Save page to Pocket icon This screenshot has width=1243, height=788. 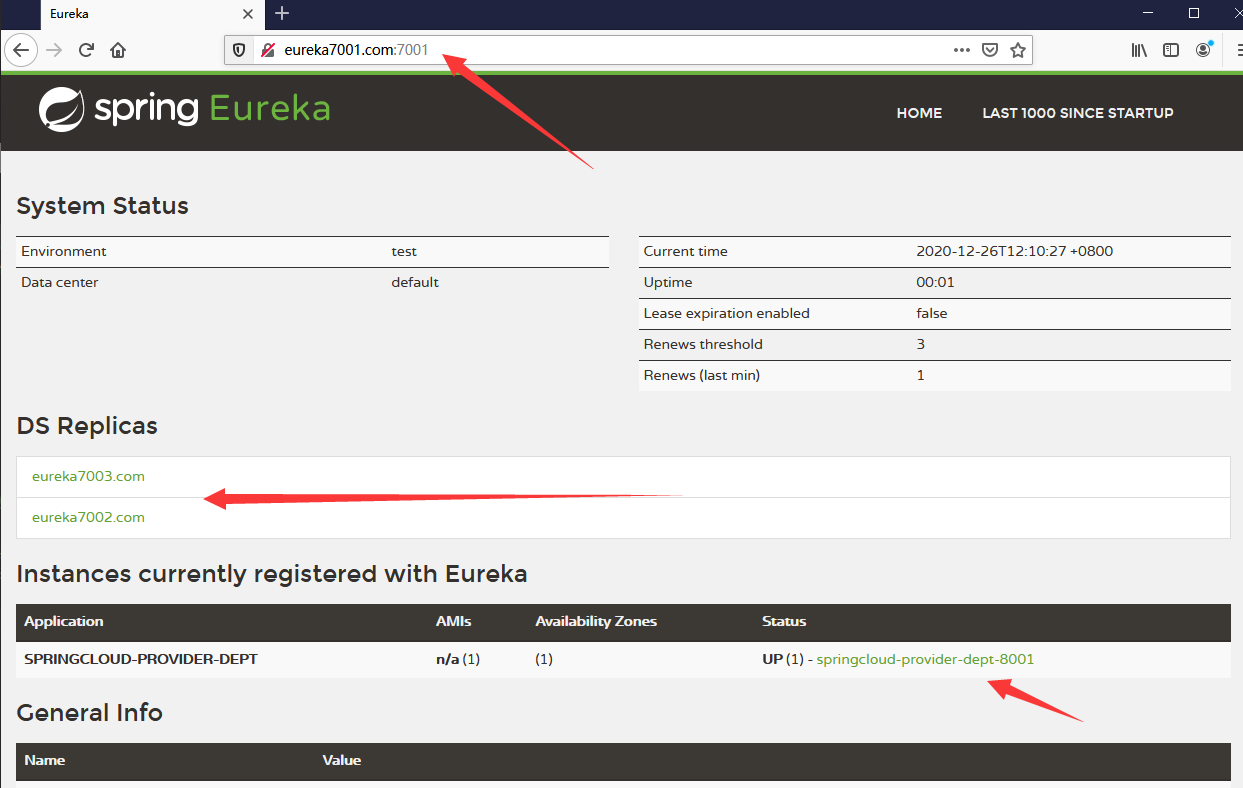coord(990,50)
